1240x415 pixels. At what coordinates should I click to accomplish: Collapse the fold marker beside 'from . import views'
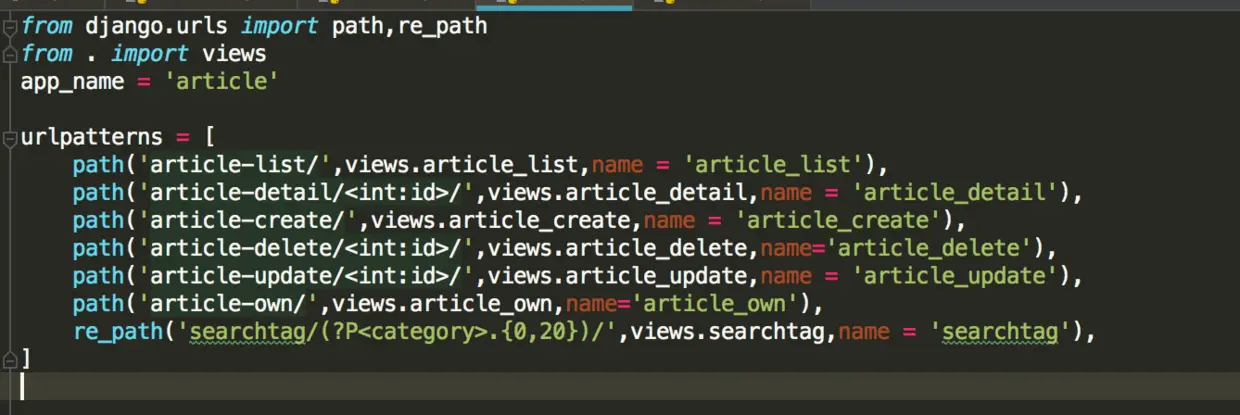click(9, 53)
